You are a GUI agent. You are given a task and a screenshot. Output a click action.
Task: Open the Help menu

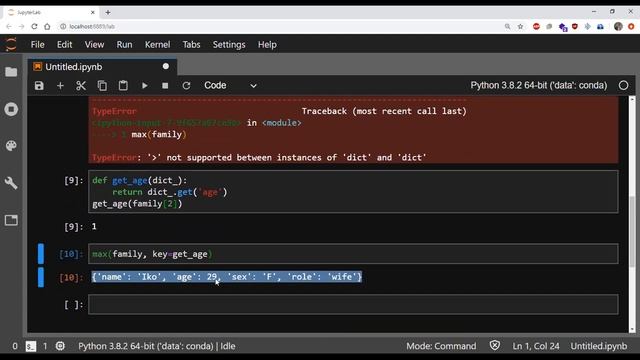click(x=267, y=44)
